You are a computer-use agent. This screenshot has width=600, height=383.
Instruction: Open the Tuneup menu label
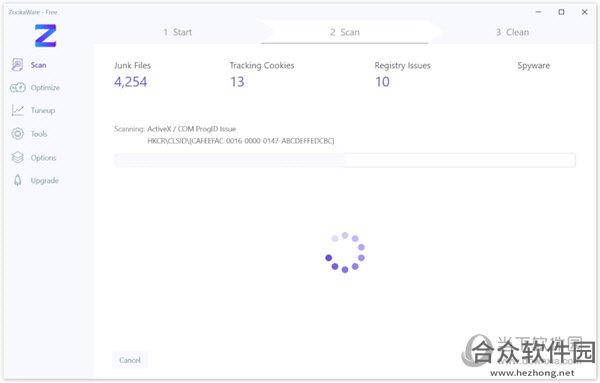pyautogui.click(x=43, y=111)
